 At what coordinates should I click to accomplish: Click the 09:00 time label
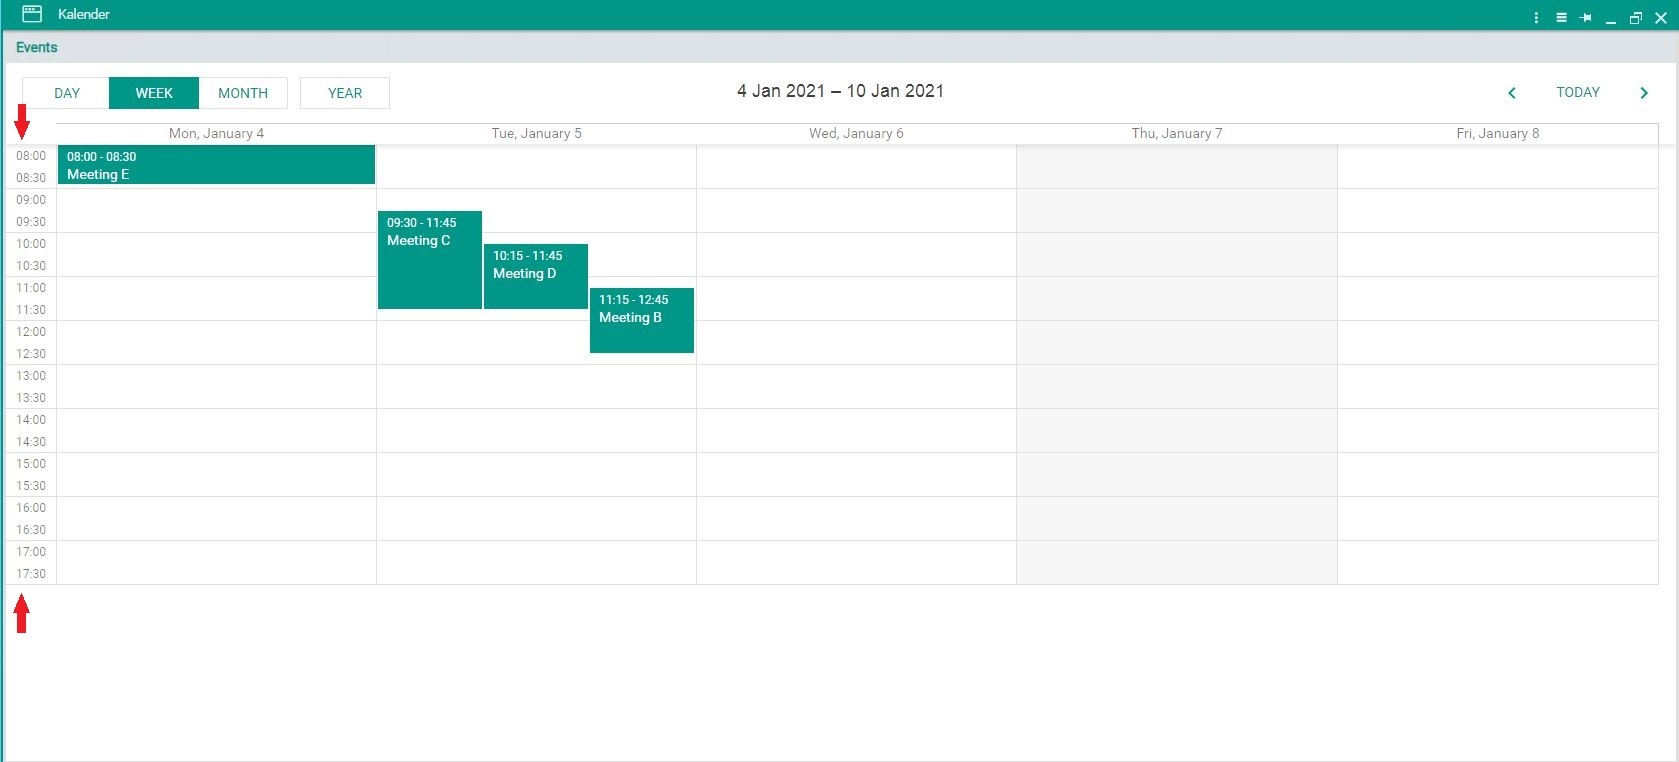tap(31, 200)
